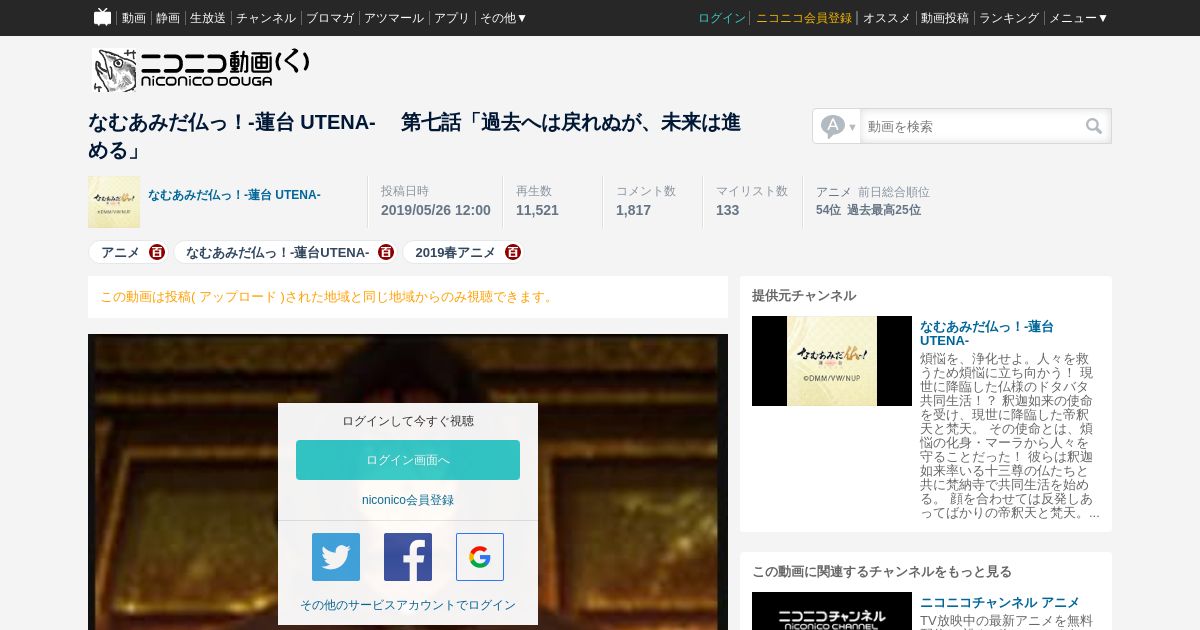
Task: Open the 動画 menu item
Action: coord(134,18)
